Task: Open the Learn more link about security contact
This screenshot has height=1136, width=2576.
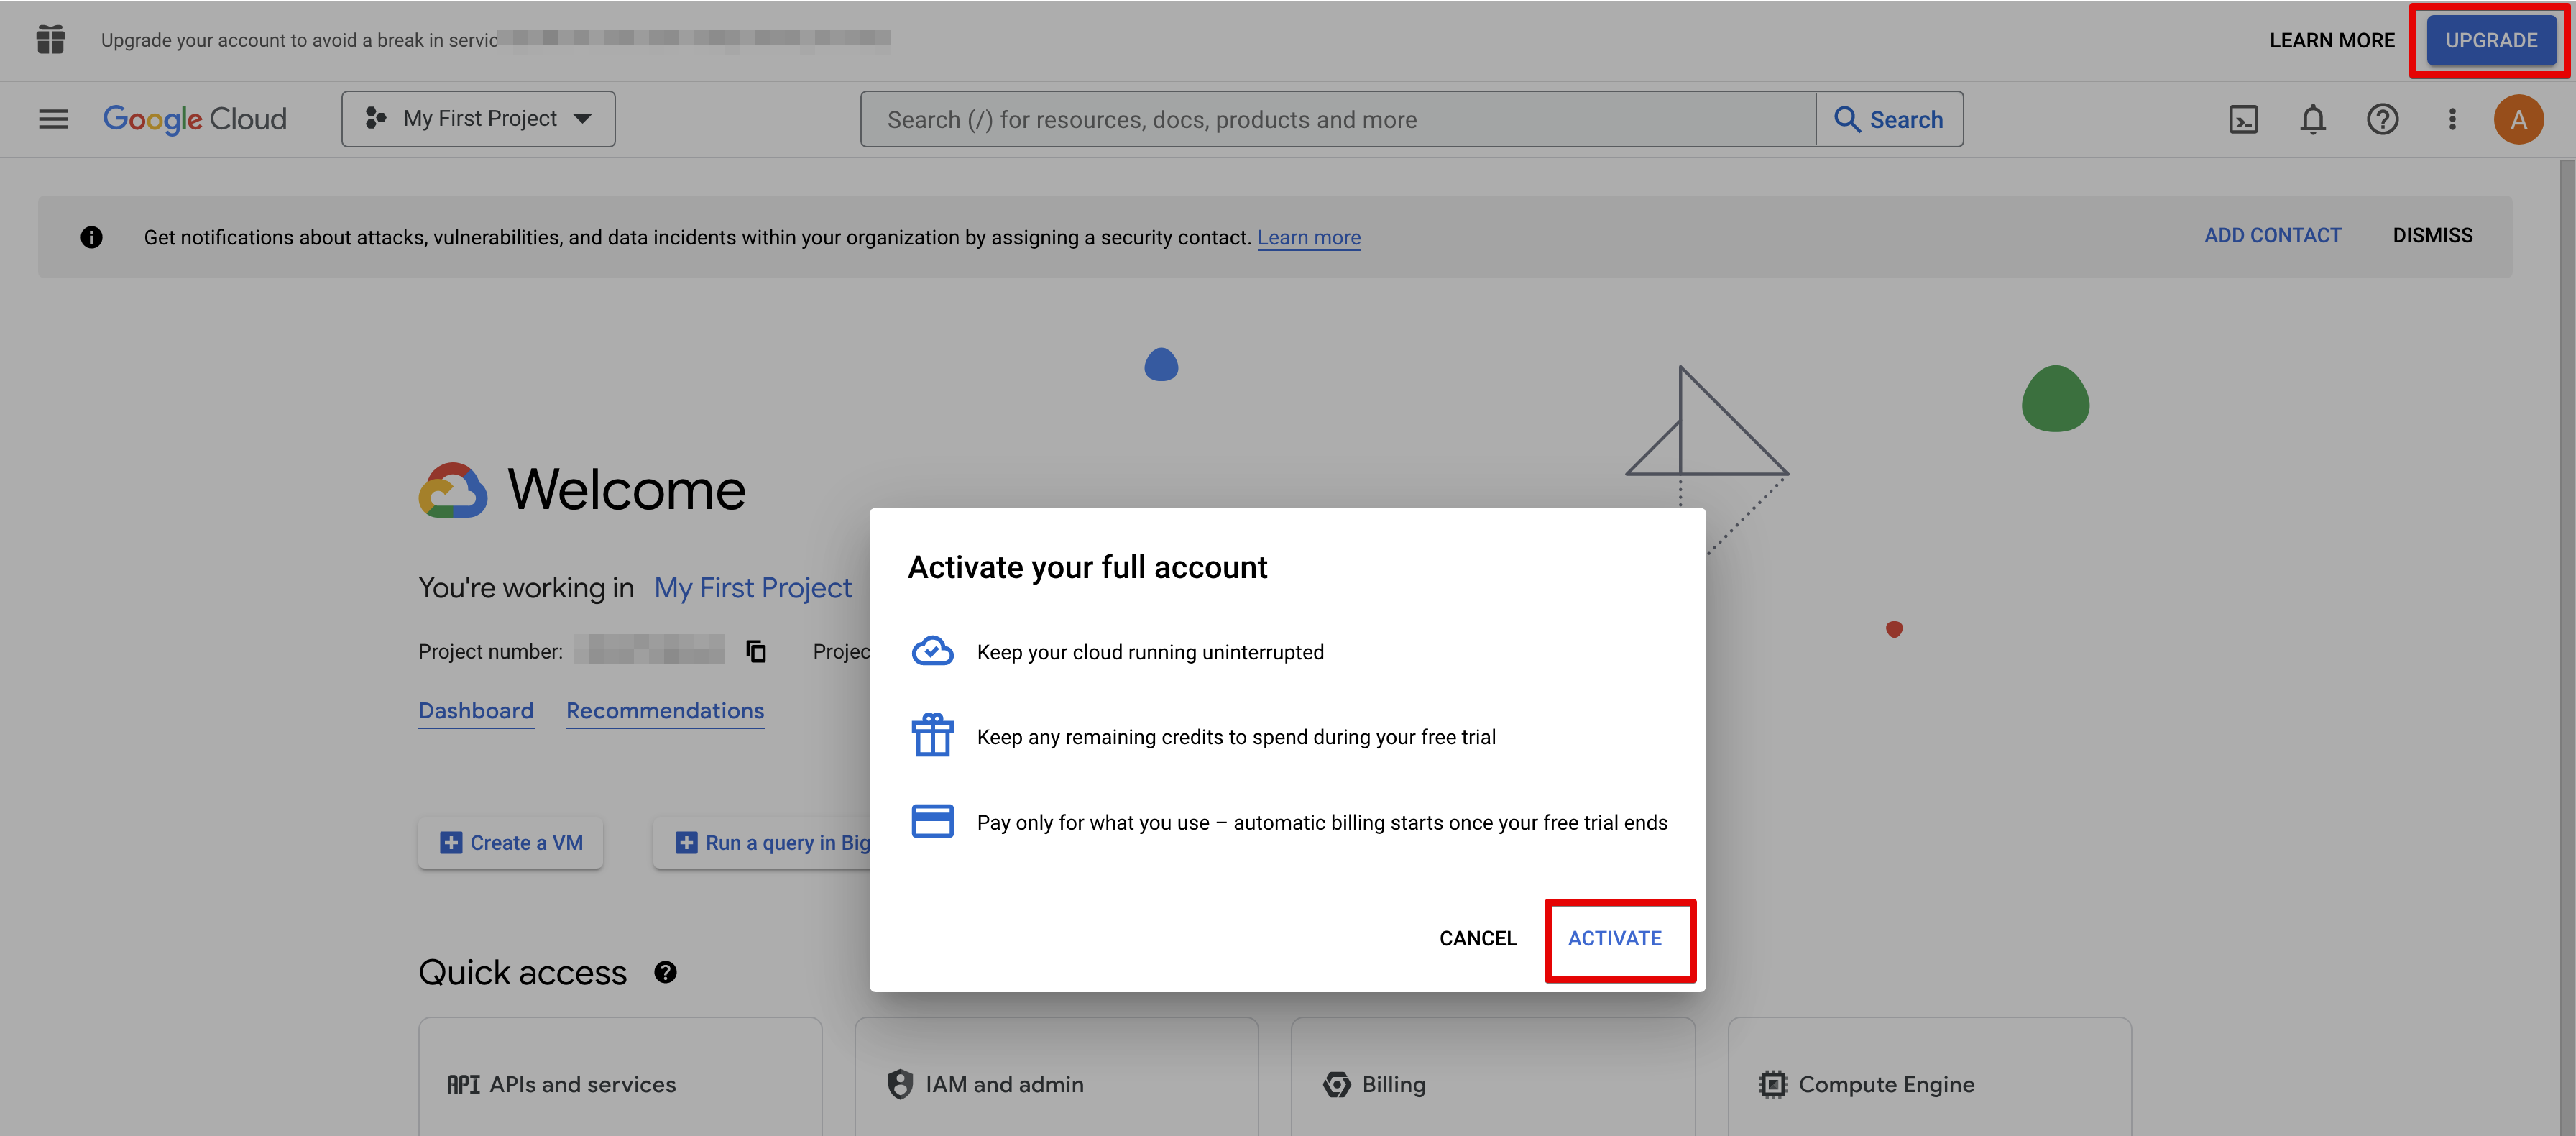Action: 1308,237
